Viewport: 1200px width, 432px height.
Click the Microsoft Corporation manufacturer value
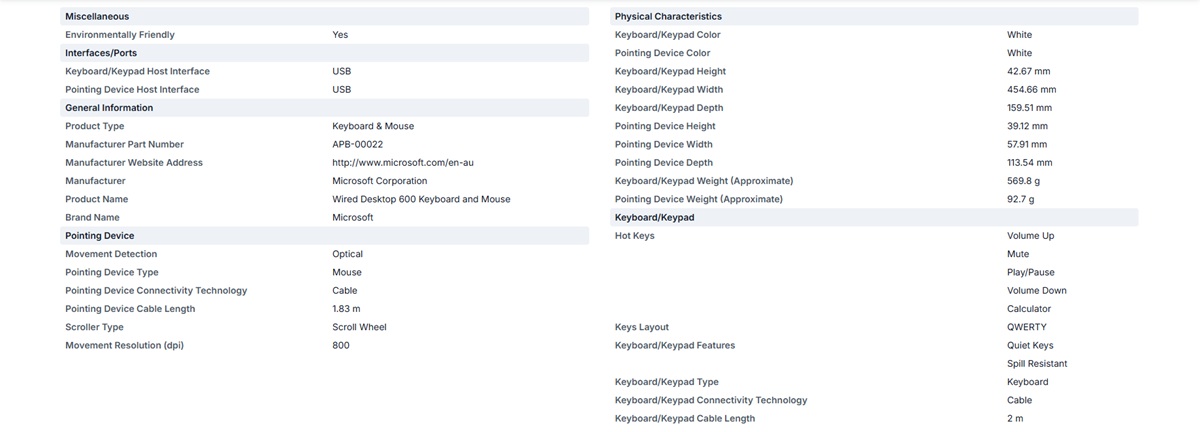pyautogui.click(x=379, y=181)
